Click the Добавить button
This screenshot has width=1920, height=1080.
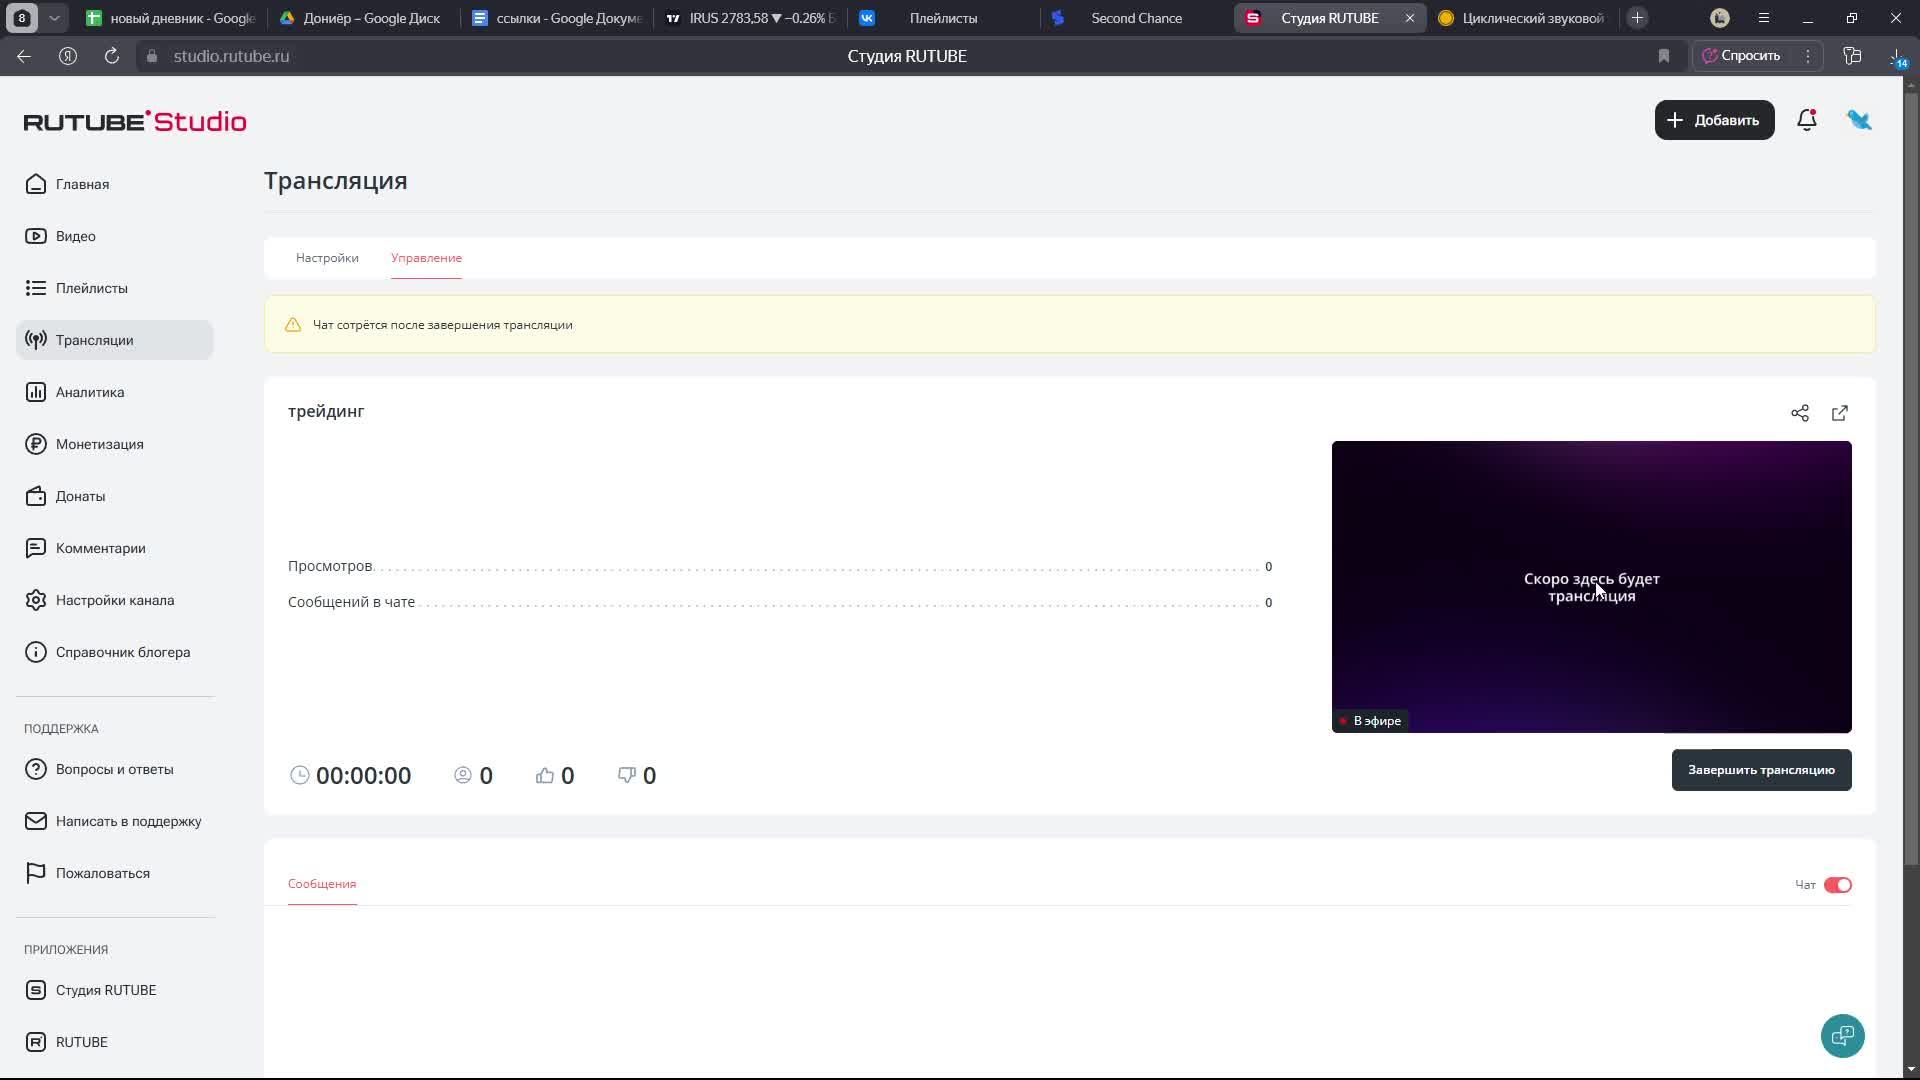click(1714, 120)
